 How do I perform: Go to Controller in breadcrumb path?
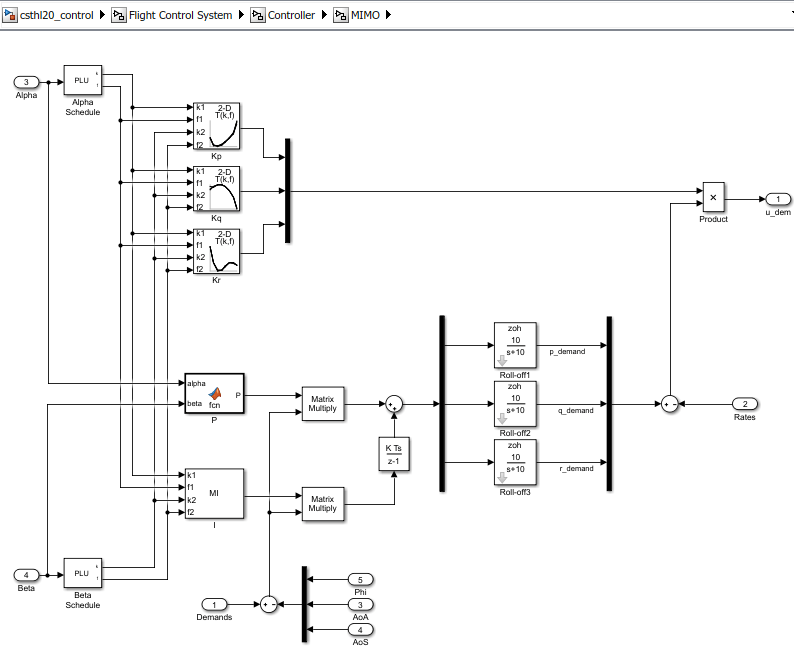click(x=291, y=15)
